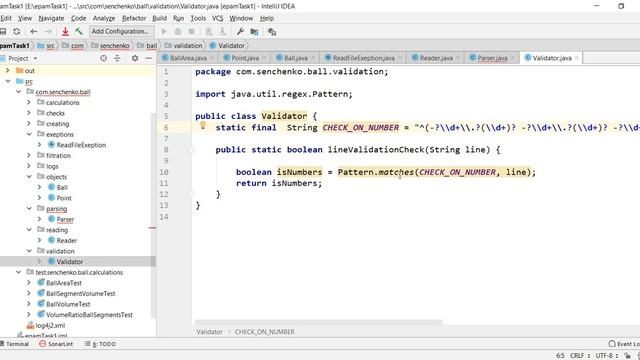Click the Run play icon in toolbar
The height and width of the screenshot is (360, 640).
[164, 31]
